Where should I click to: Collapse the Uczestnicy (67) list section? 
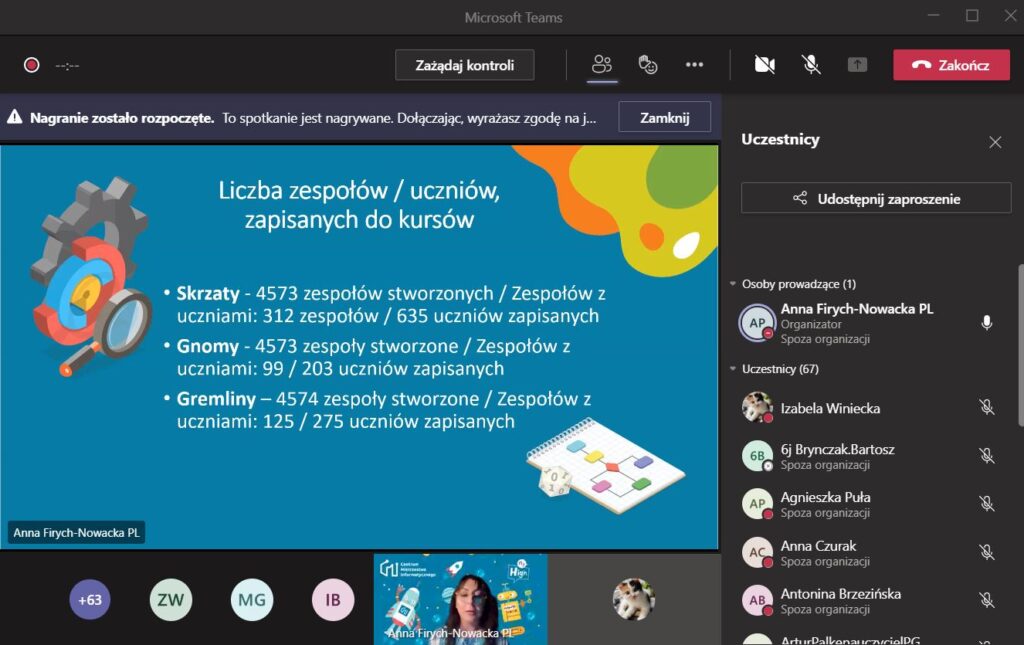[x=733, y=369]
